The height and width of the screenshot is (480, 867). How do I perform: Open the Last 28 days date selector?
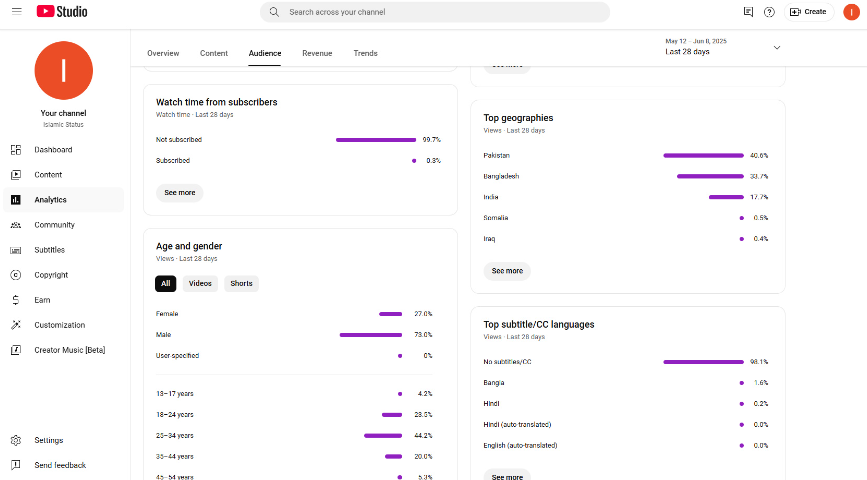tap(723, 47)
